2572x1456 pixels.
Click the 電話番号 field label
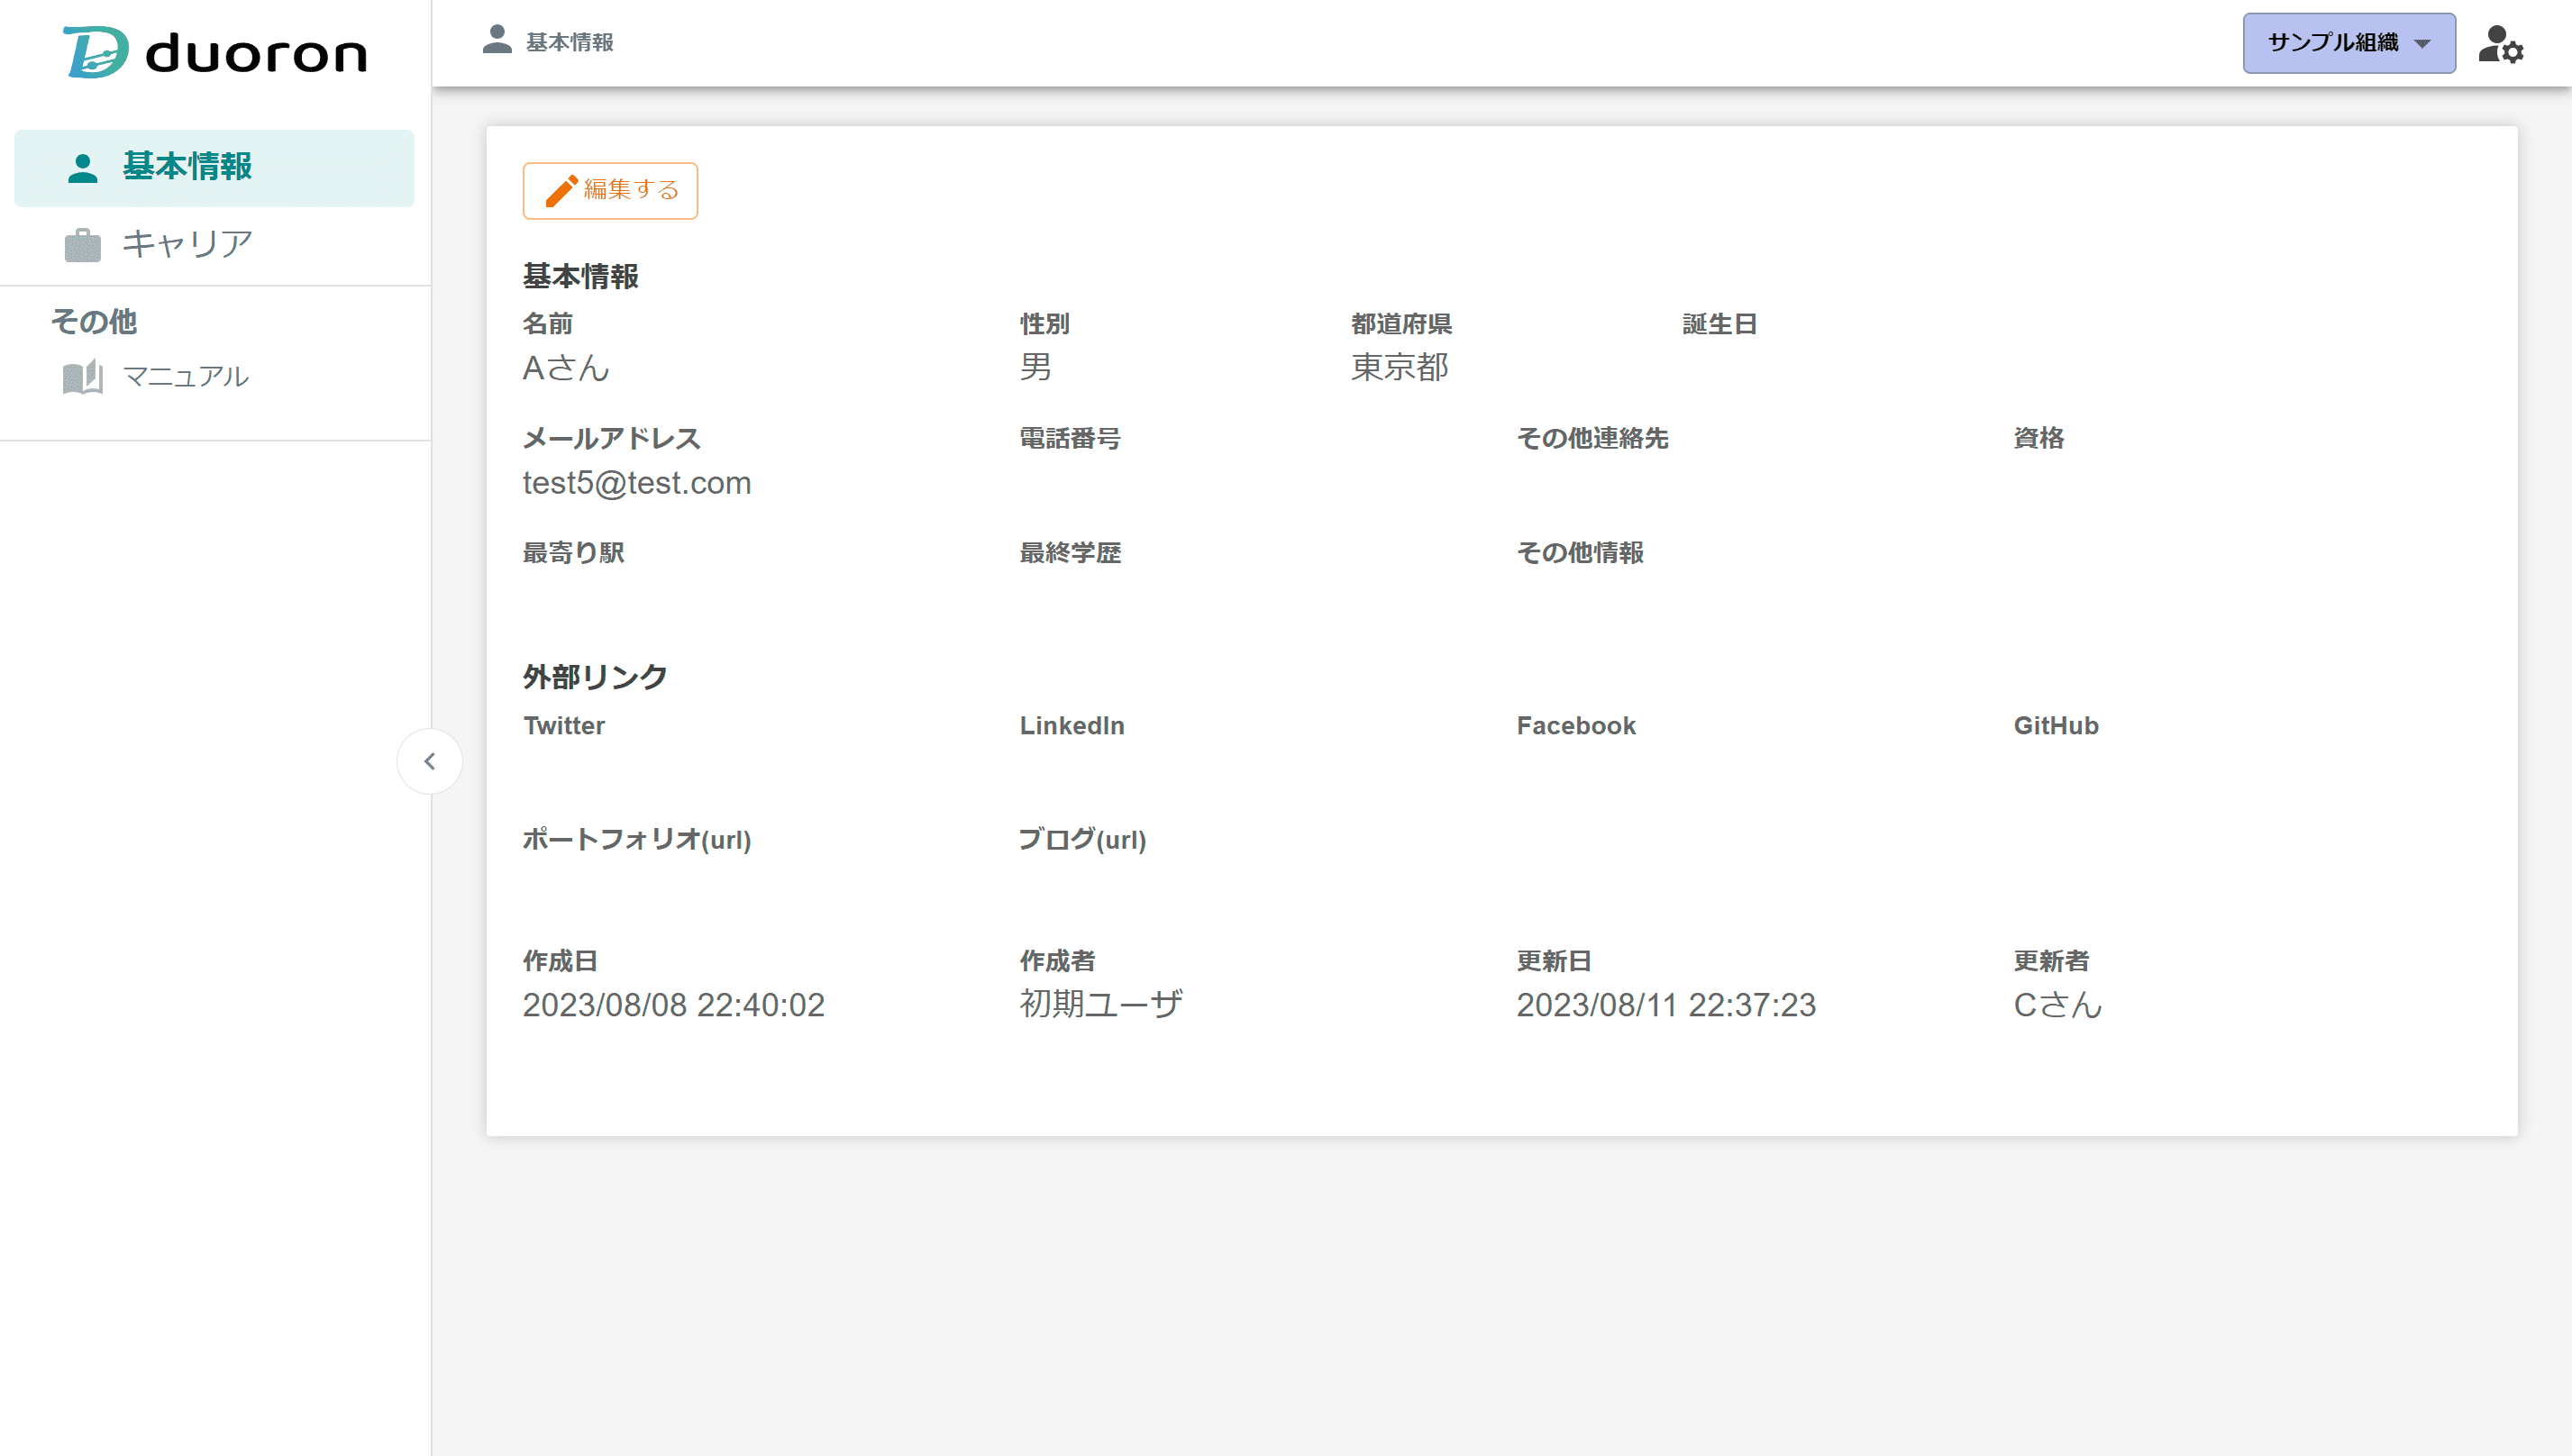click(1070, 438)
